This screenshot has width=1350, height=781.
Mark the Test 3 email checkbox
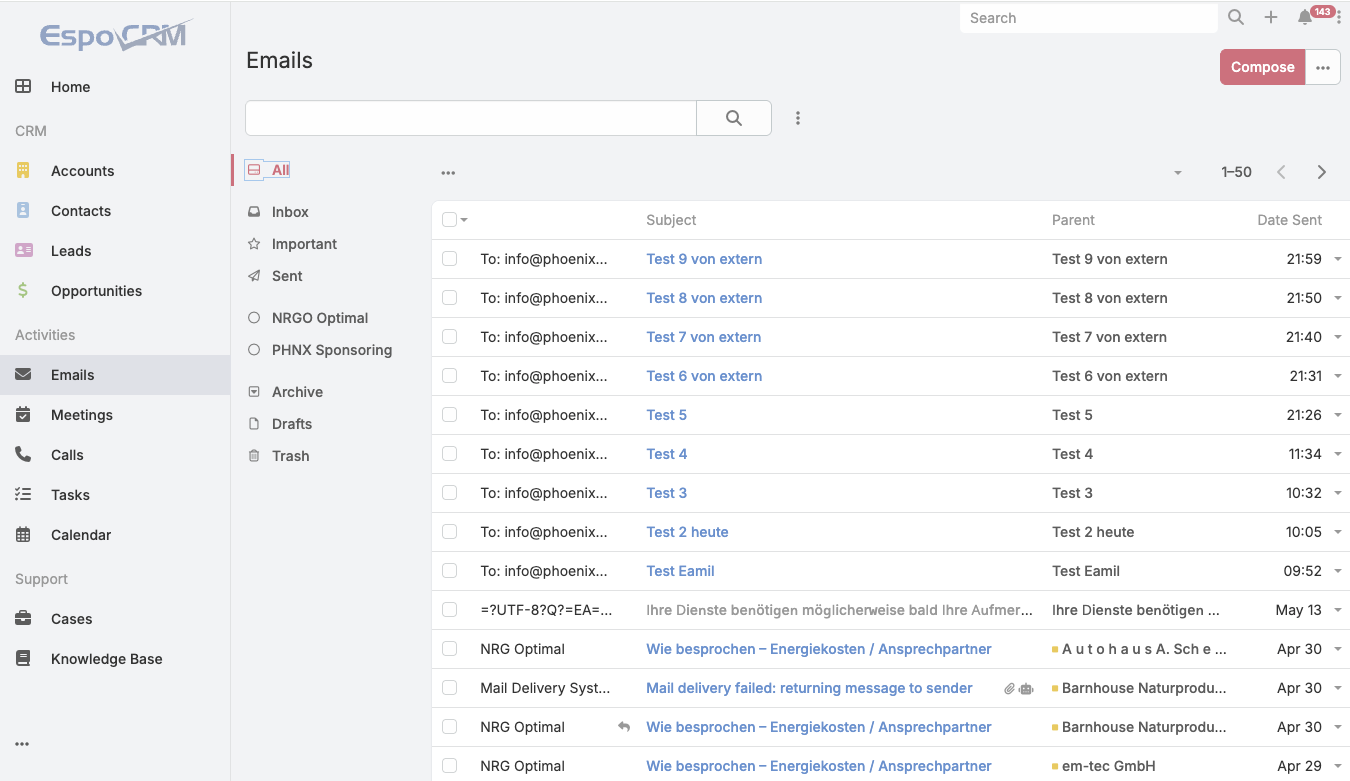(x=449, y=493)
